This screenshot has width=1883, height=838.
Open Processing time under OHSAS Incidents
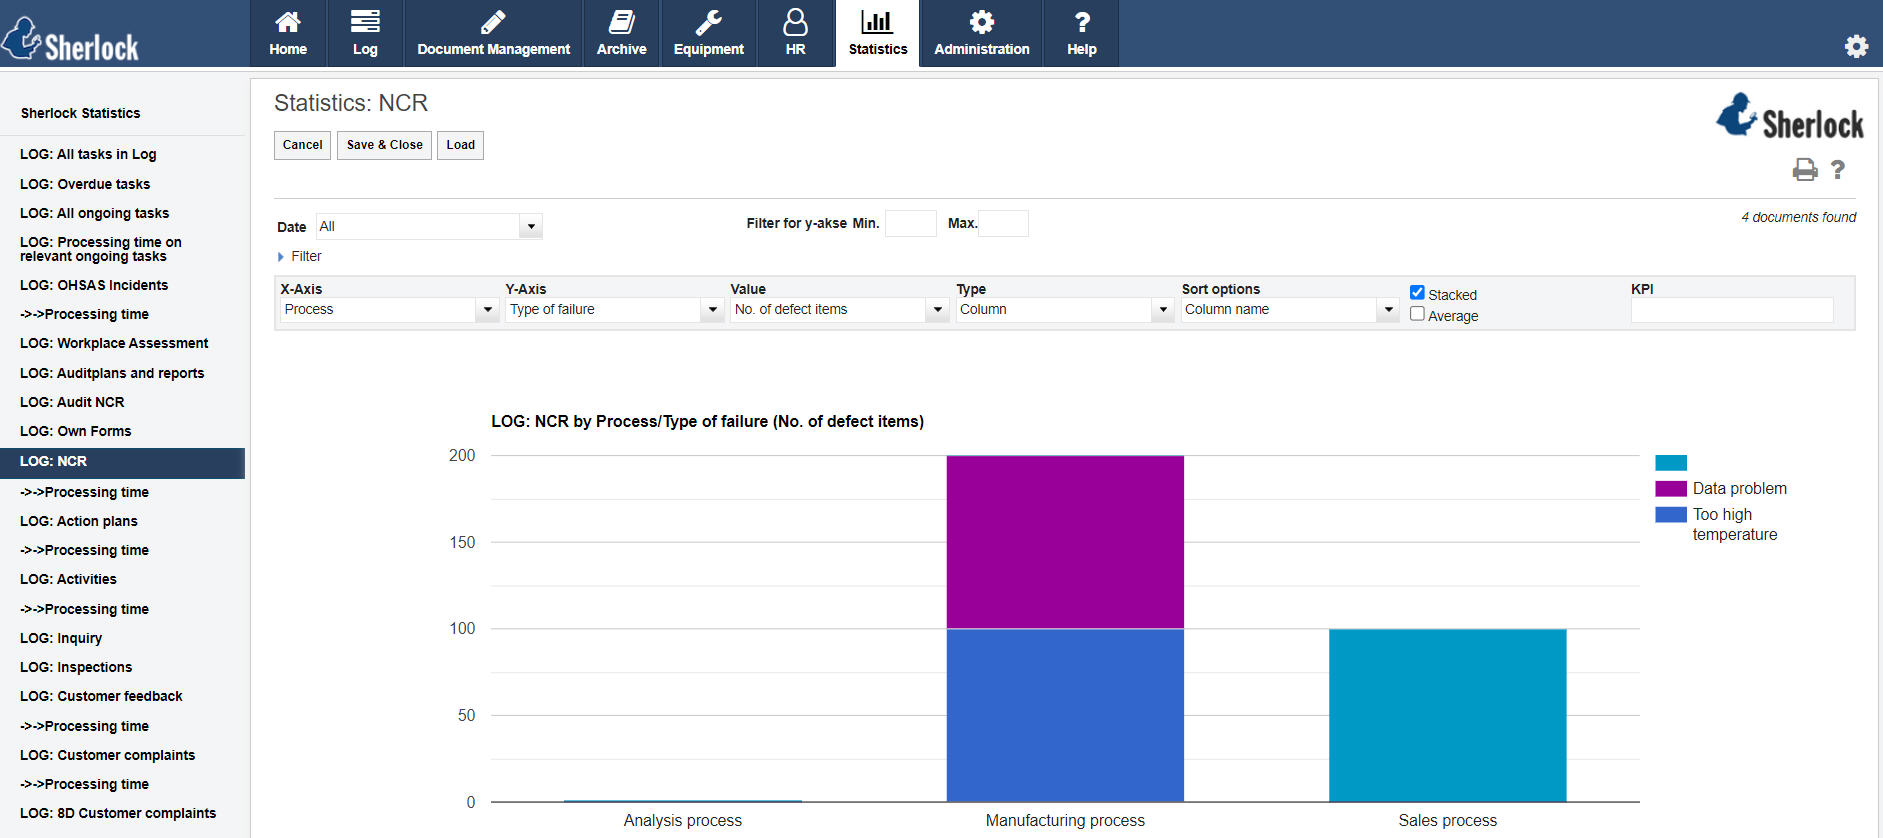(x=84, y=314)
